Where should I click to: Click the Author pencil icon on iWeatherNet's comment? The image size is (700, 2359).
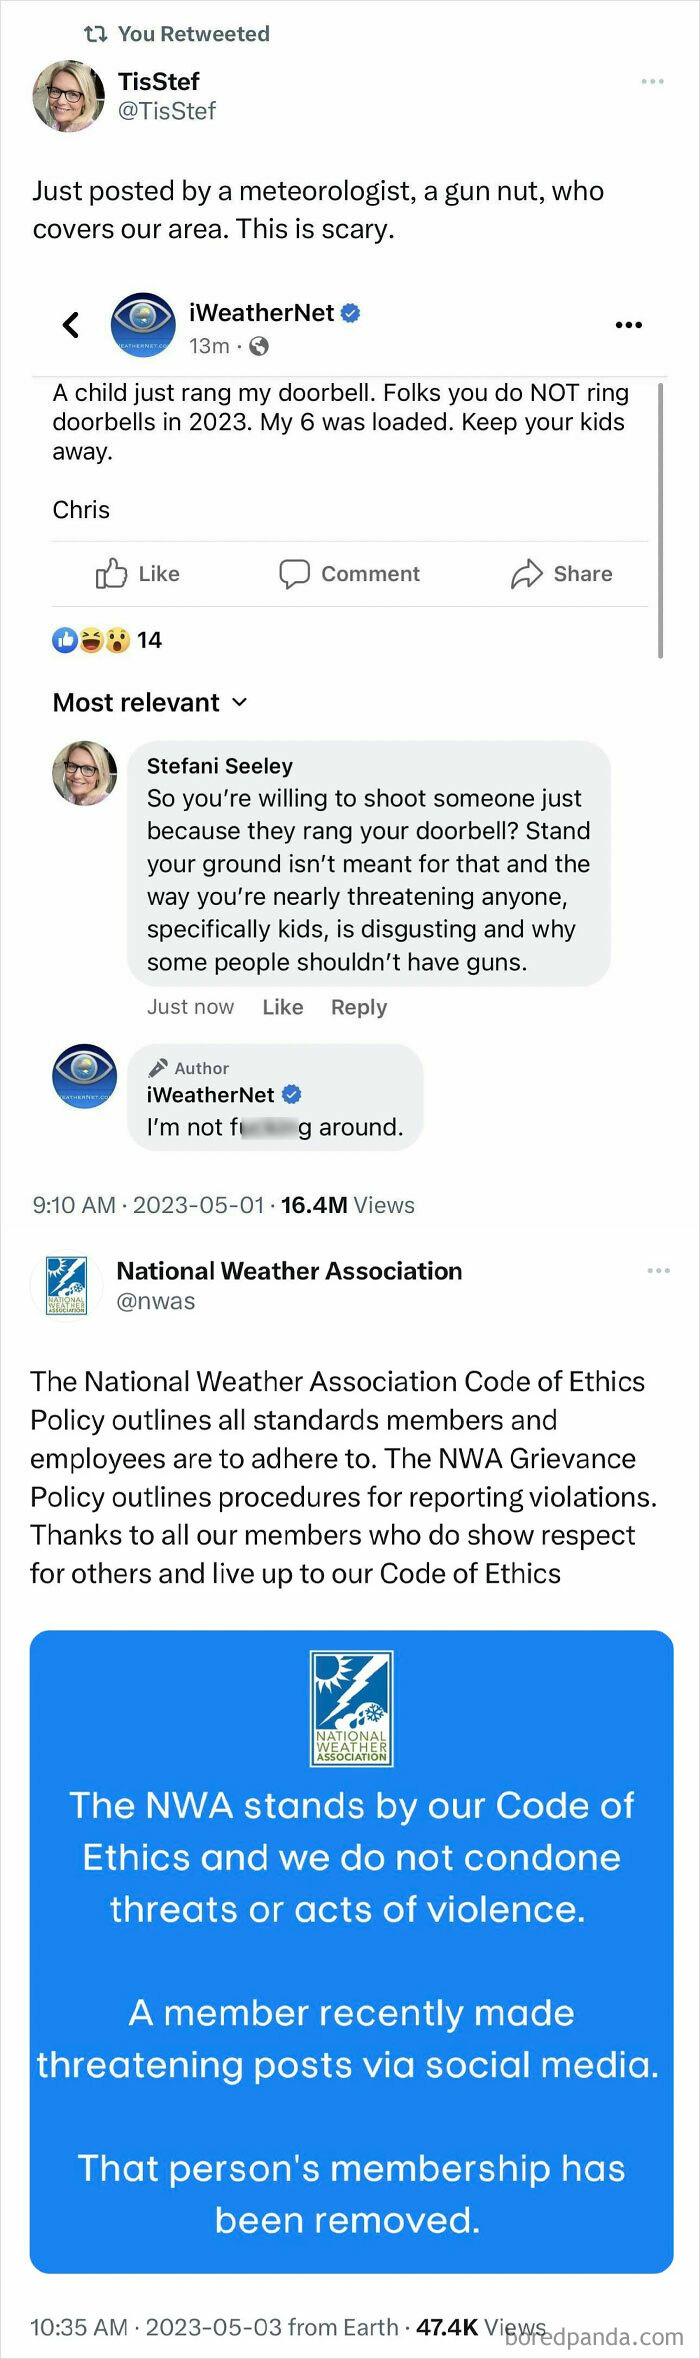tap(158, 1068)
